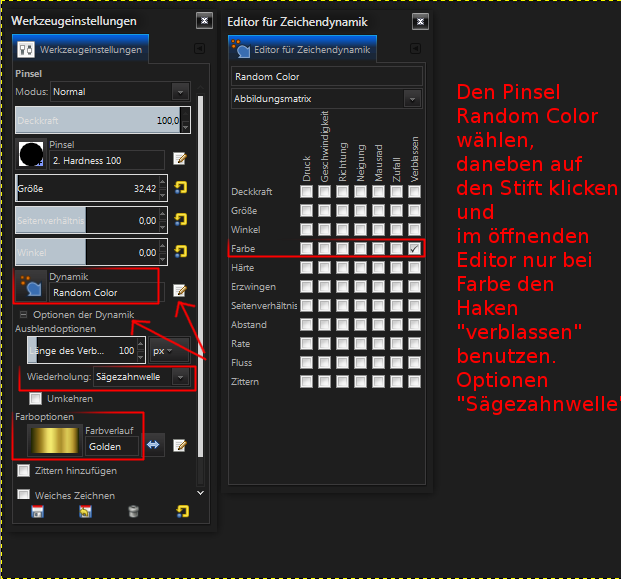Open the px unit dropdown
The height and width of the screenshot is (579, 621).
point(170,350)
